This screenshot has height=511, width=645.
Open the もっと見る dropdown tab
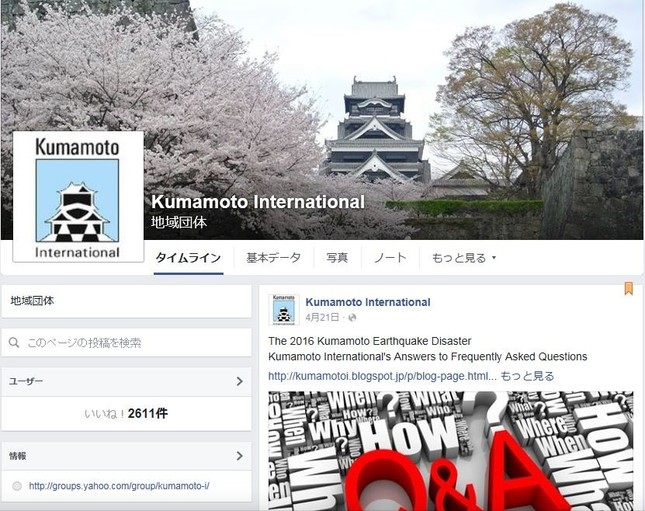point(464,258)
